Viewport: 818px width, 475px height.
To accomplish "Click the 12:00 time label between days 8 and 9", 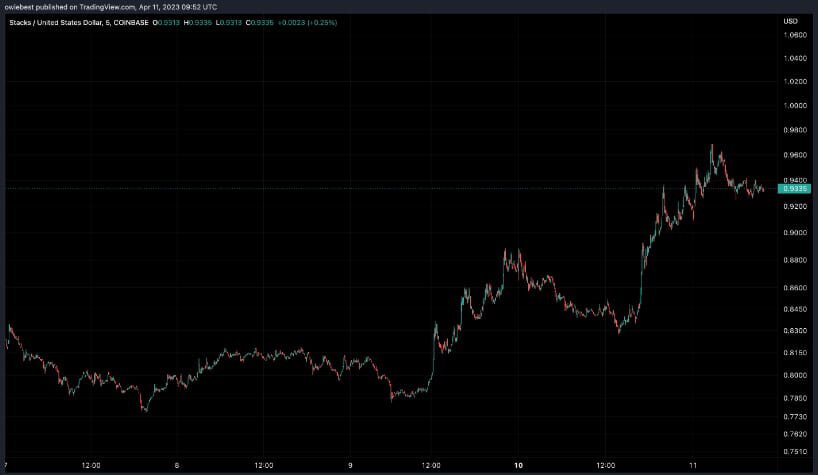I will coord(263,466).
